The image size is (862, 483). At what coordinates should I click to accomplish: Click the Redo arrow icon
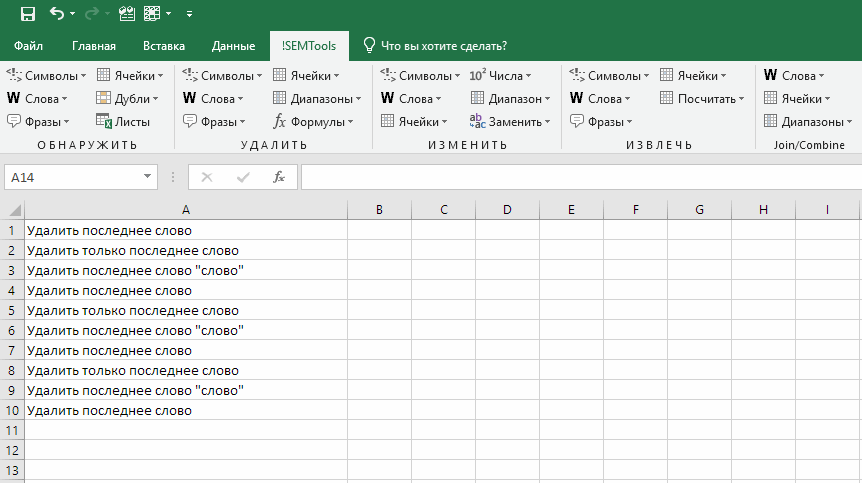tap(92, 13)
